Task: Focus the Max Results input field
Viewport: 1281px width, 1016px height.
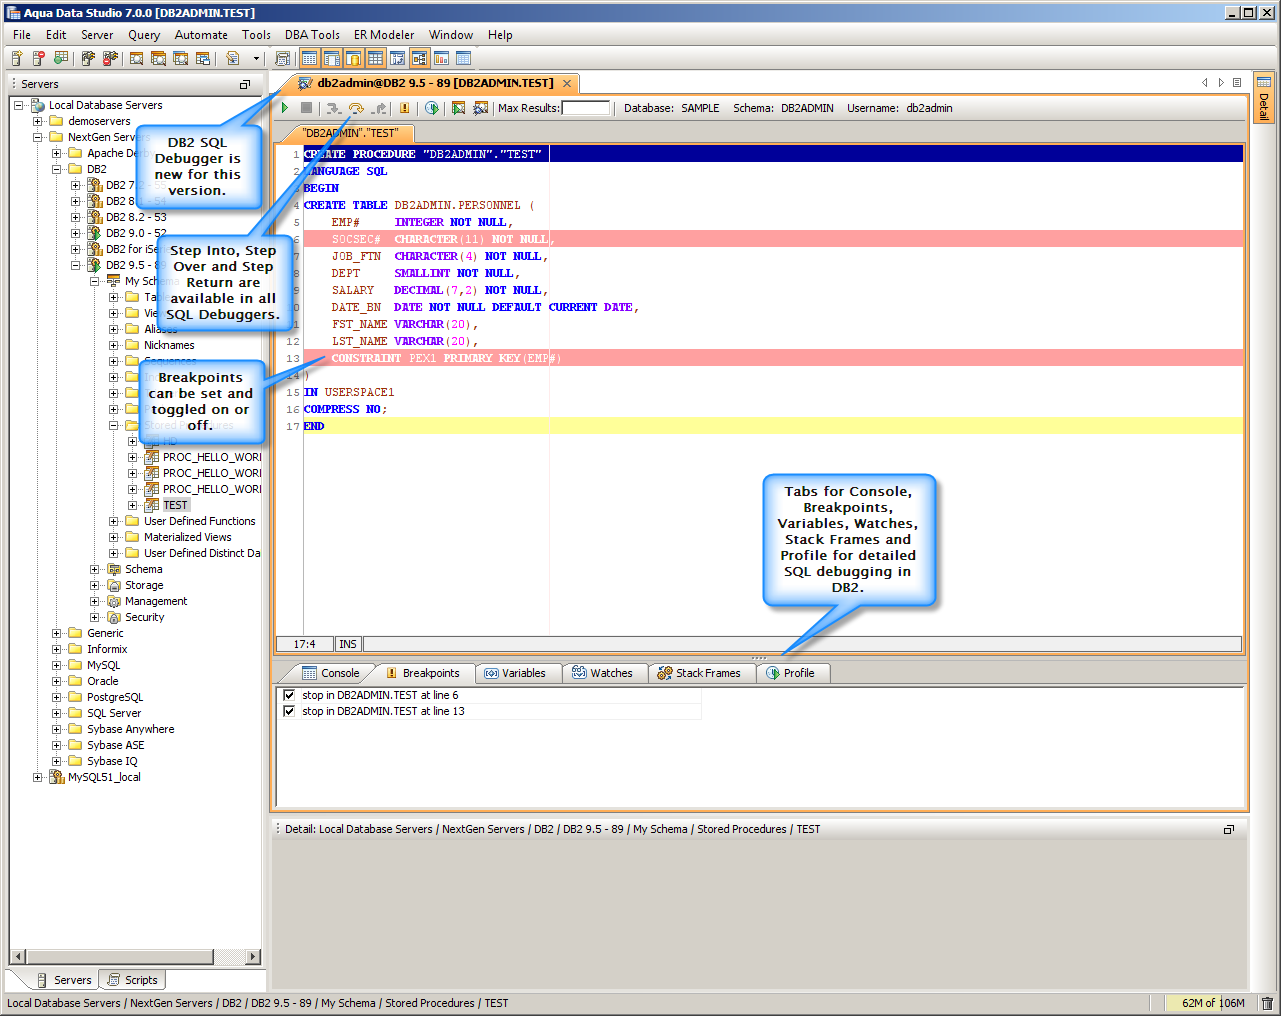Action: coord(586,108)
